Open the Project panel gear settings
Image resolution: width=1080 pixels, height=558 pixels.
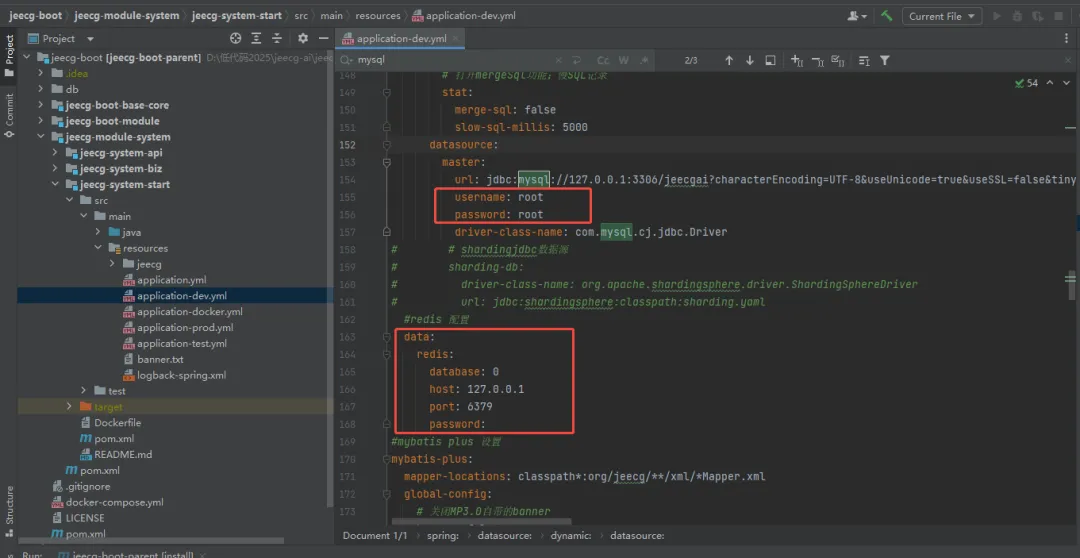(302, 39)
